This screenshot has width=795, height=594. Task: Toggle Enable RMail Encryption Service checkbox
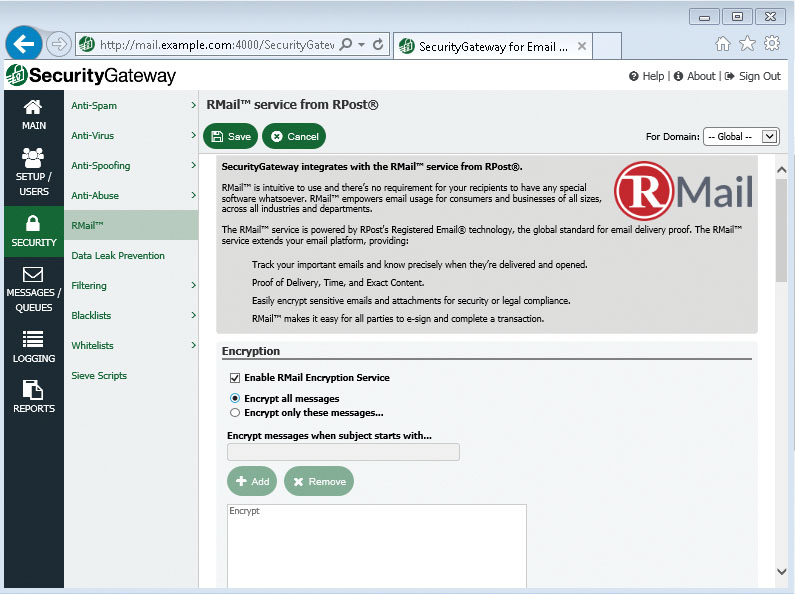(235, 378)
